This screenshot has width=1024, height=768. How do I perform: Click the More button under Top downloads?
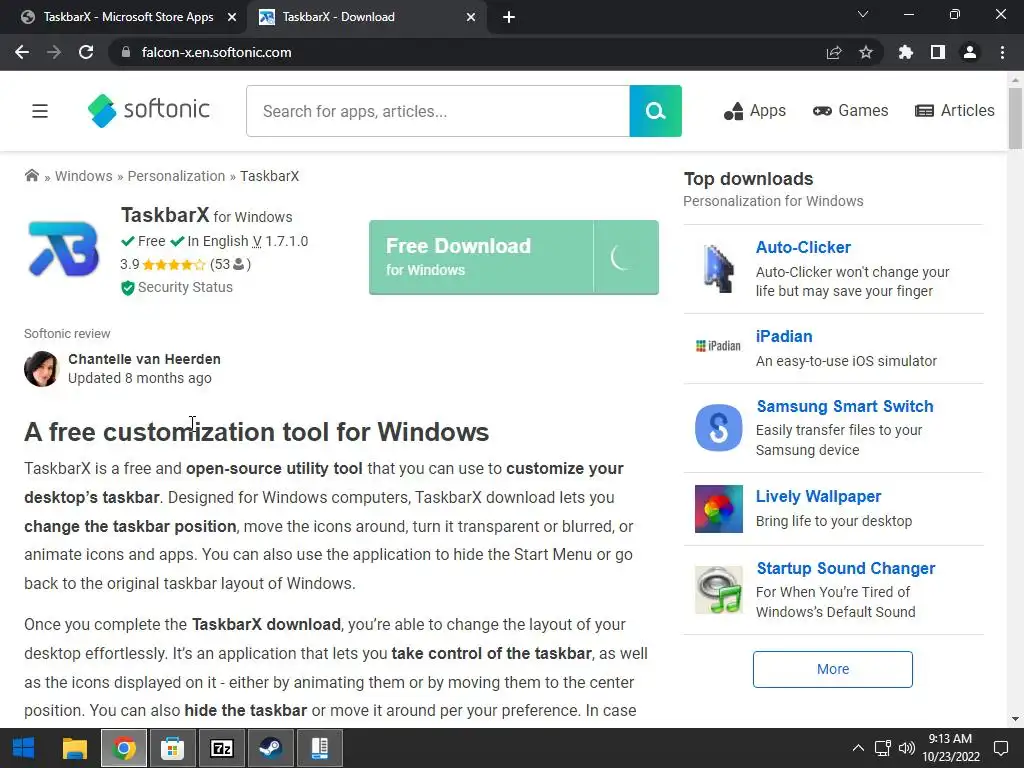(x=833, y=669)
